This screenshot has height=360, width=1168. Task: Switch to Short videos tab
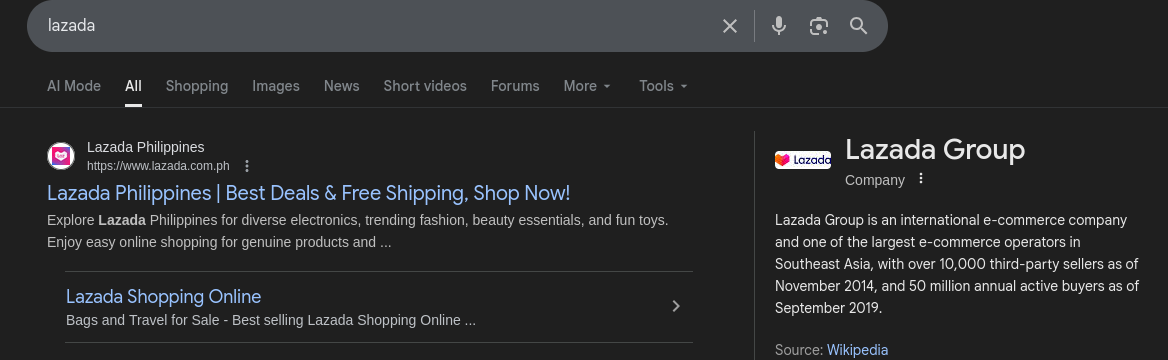[x=425, y=86]
